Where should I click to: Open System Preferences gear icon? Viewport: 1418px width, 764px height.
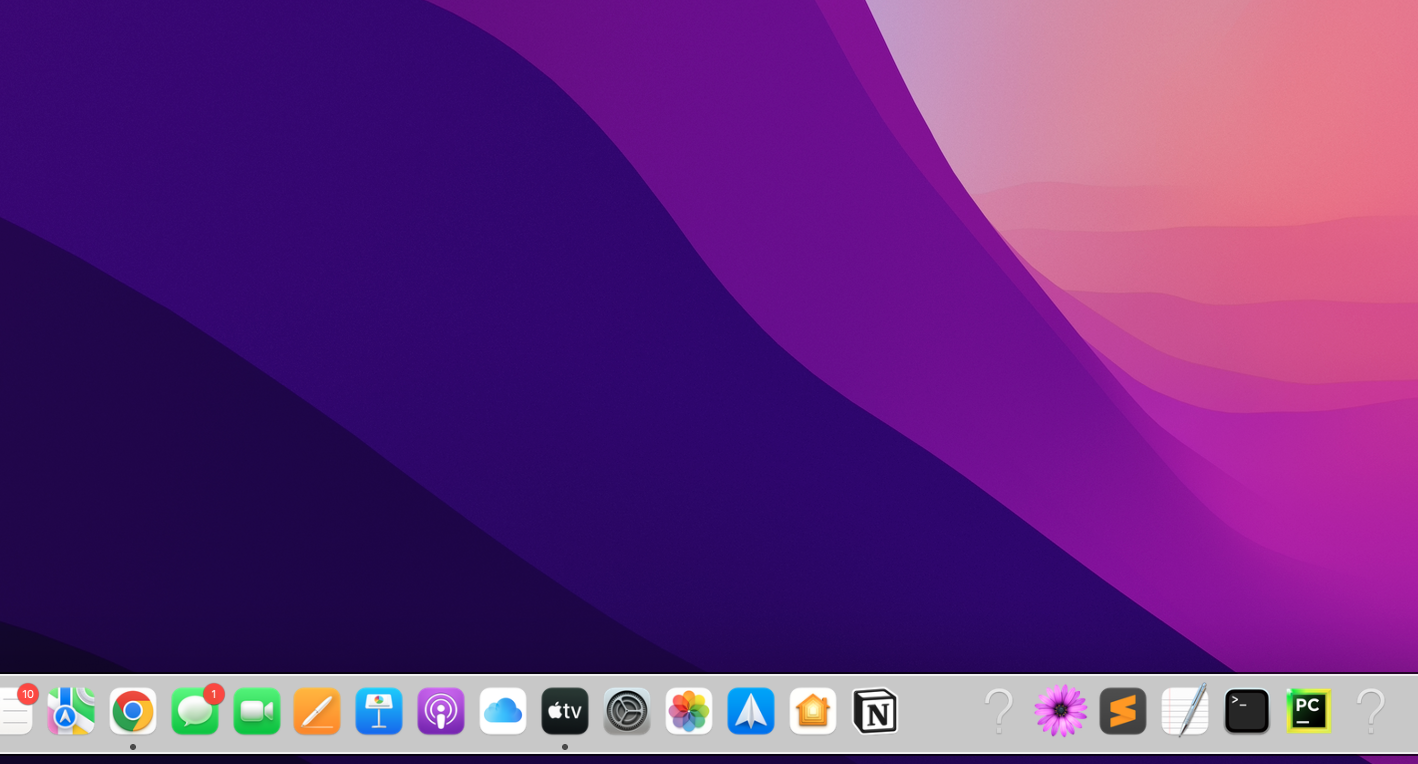point(627,711)
